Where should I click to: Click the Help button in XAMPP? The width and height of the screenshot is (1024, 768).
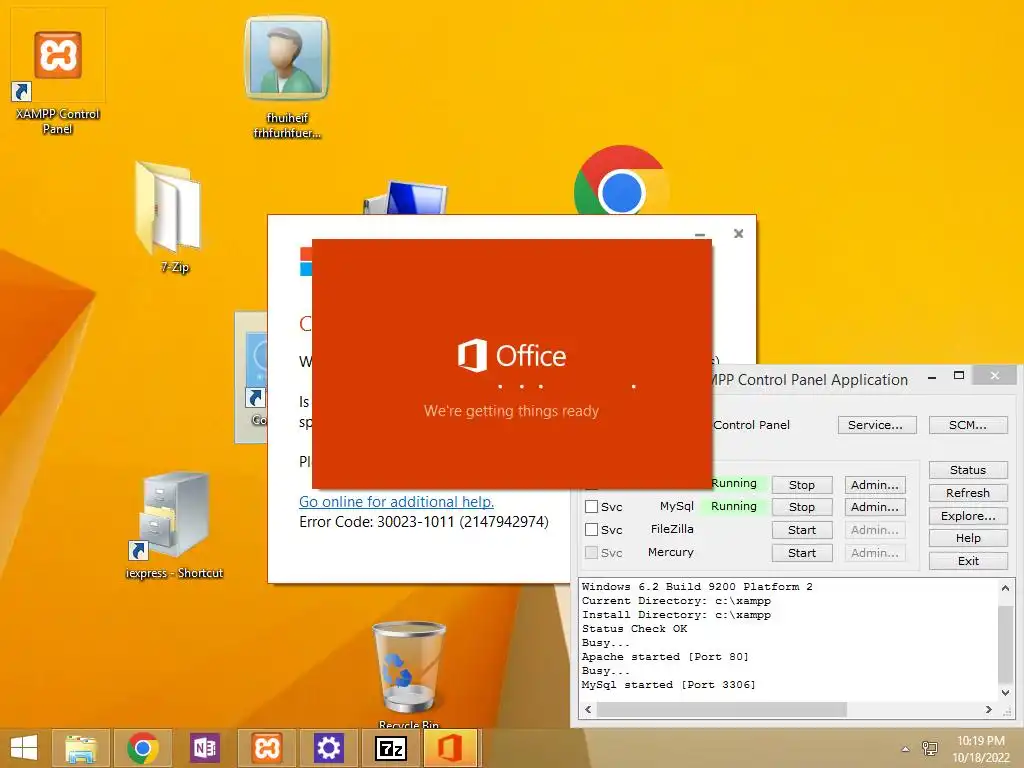968,538
